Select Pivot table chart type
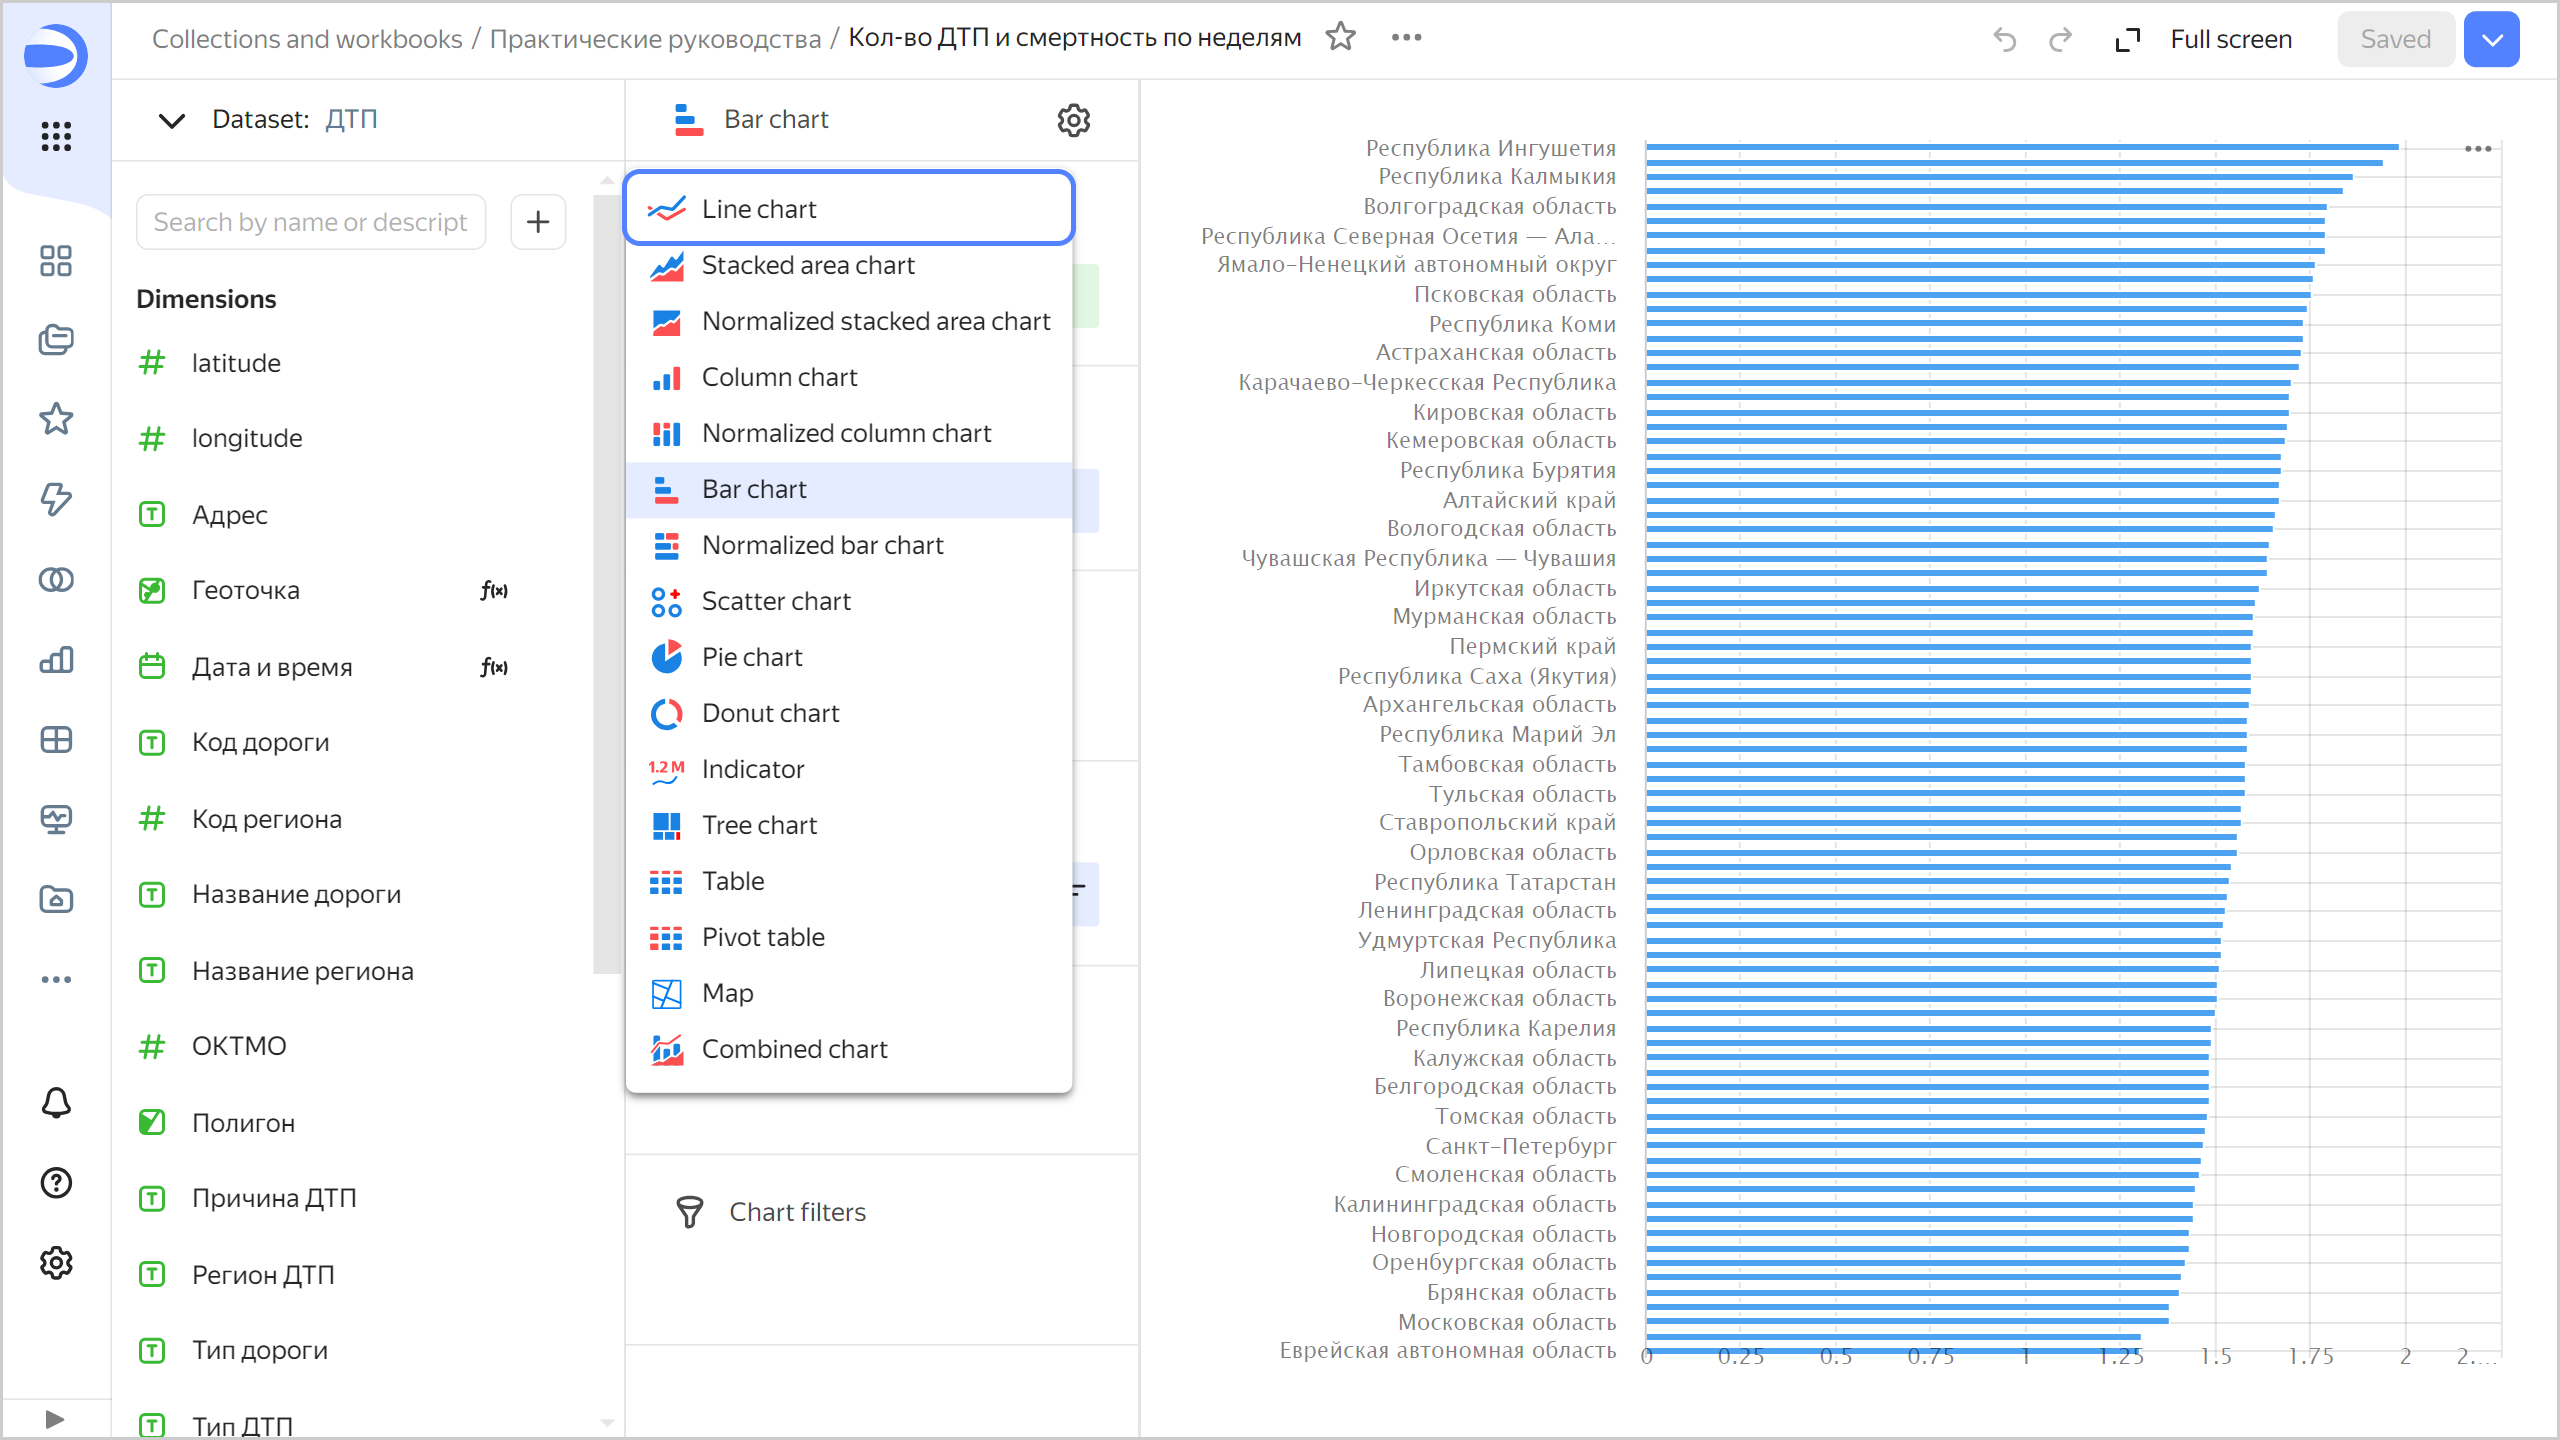The width and height of the screenshot is (2560, 1440). click(762, 937)
